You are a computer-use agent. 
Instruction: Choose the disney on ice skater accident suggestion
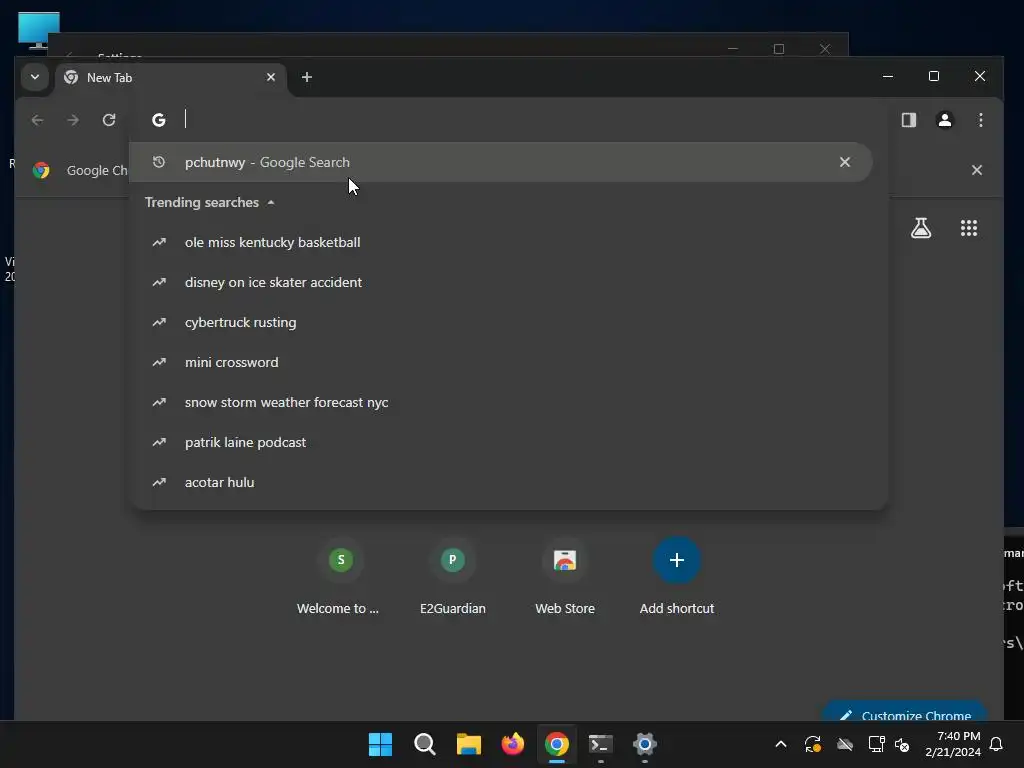point(508,282)
